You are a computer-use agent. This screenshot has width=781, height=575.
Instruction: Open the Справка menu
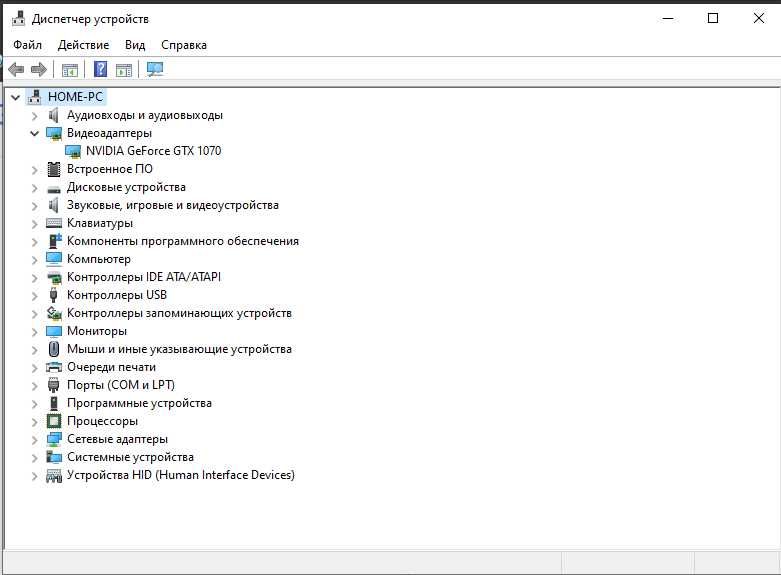coord(184,45)
